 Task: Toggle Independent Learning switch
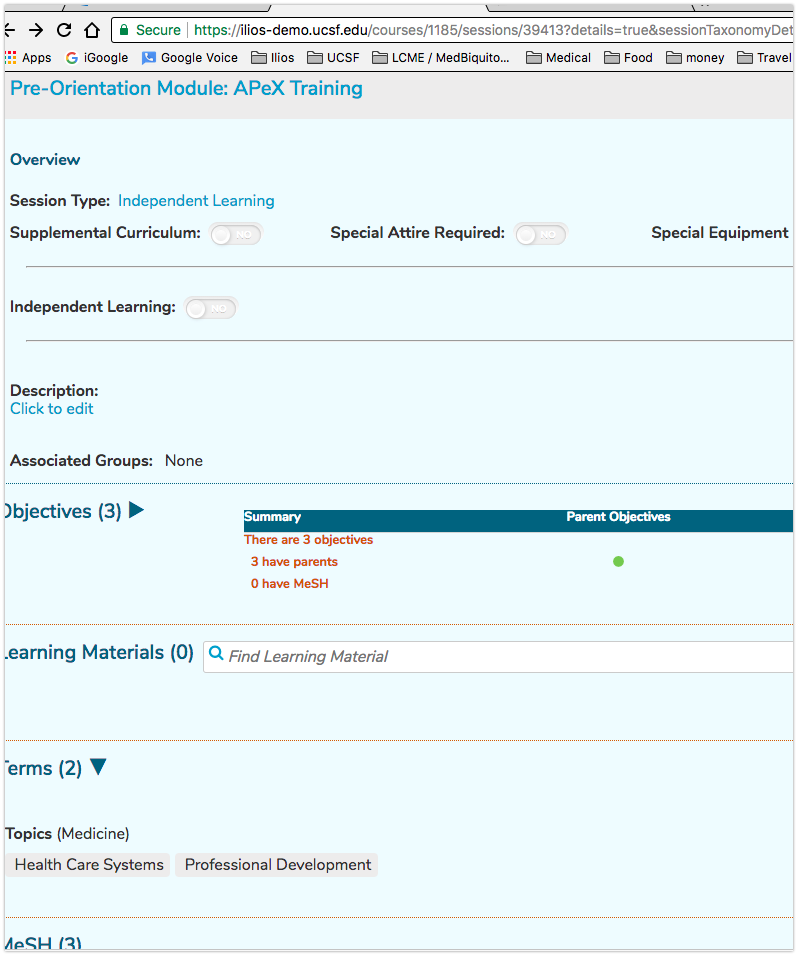pos(211,309)
